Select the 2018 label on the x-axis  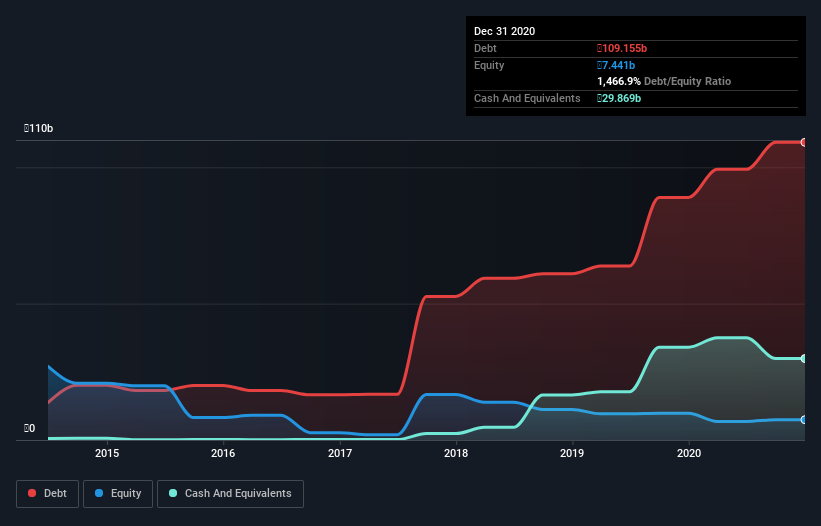[456, 453]
